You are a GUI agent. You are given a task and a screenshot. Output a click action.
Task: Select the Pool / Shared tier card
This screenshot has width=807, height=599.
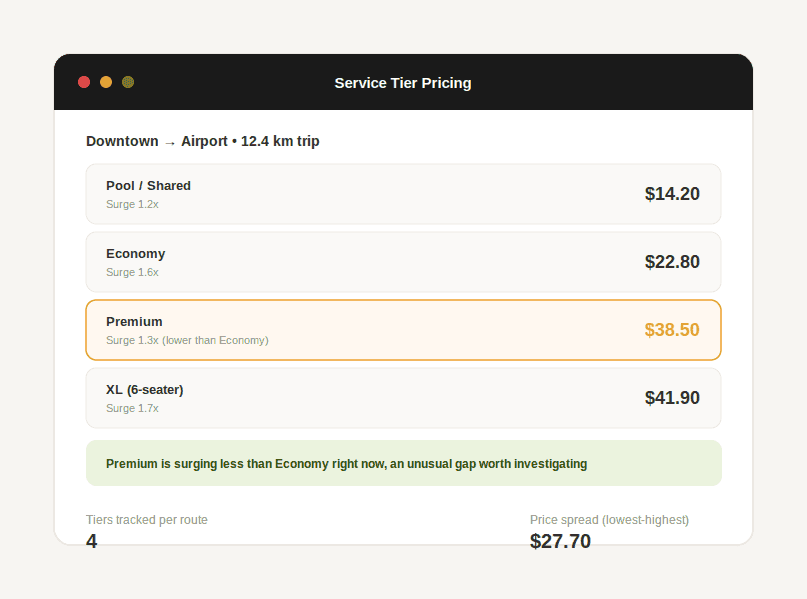[x=404, y=194]
